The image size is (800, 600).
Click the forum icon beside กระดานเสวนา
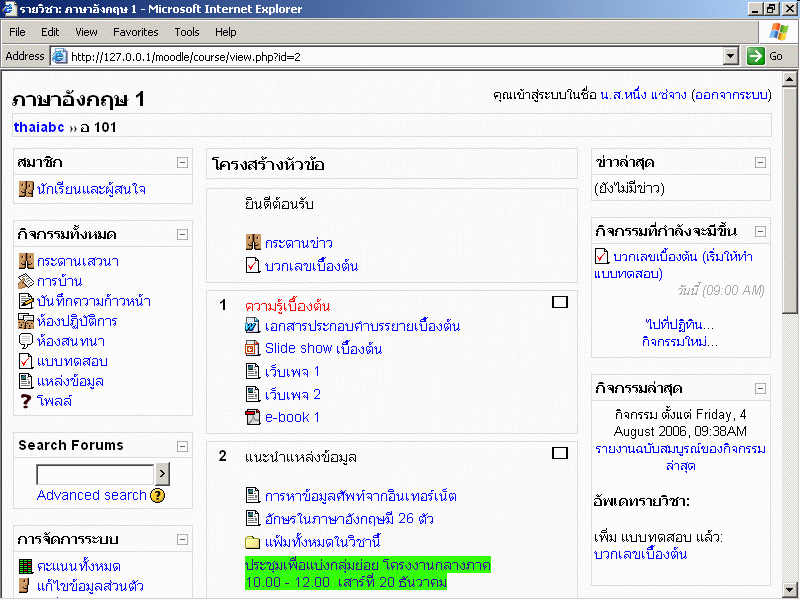click(26, 261)
